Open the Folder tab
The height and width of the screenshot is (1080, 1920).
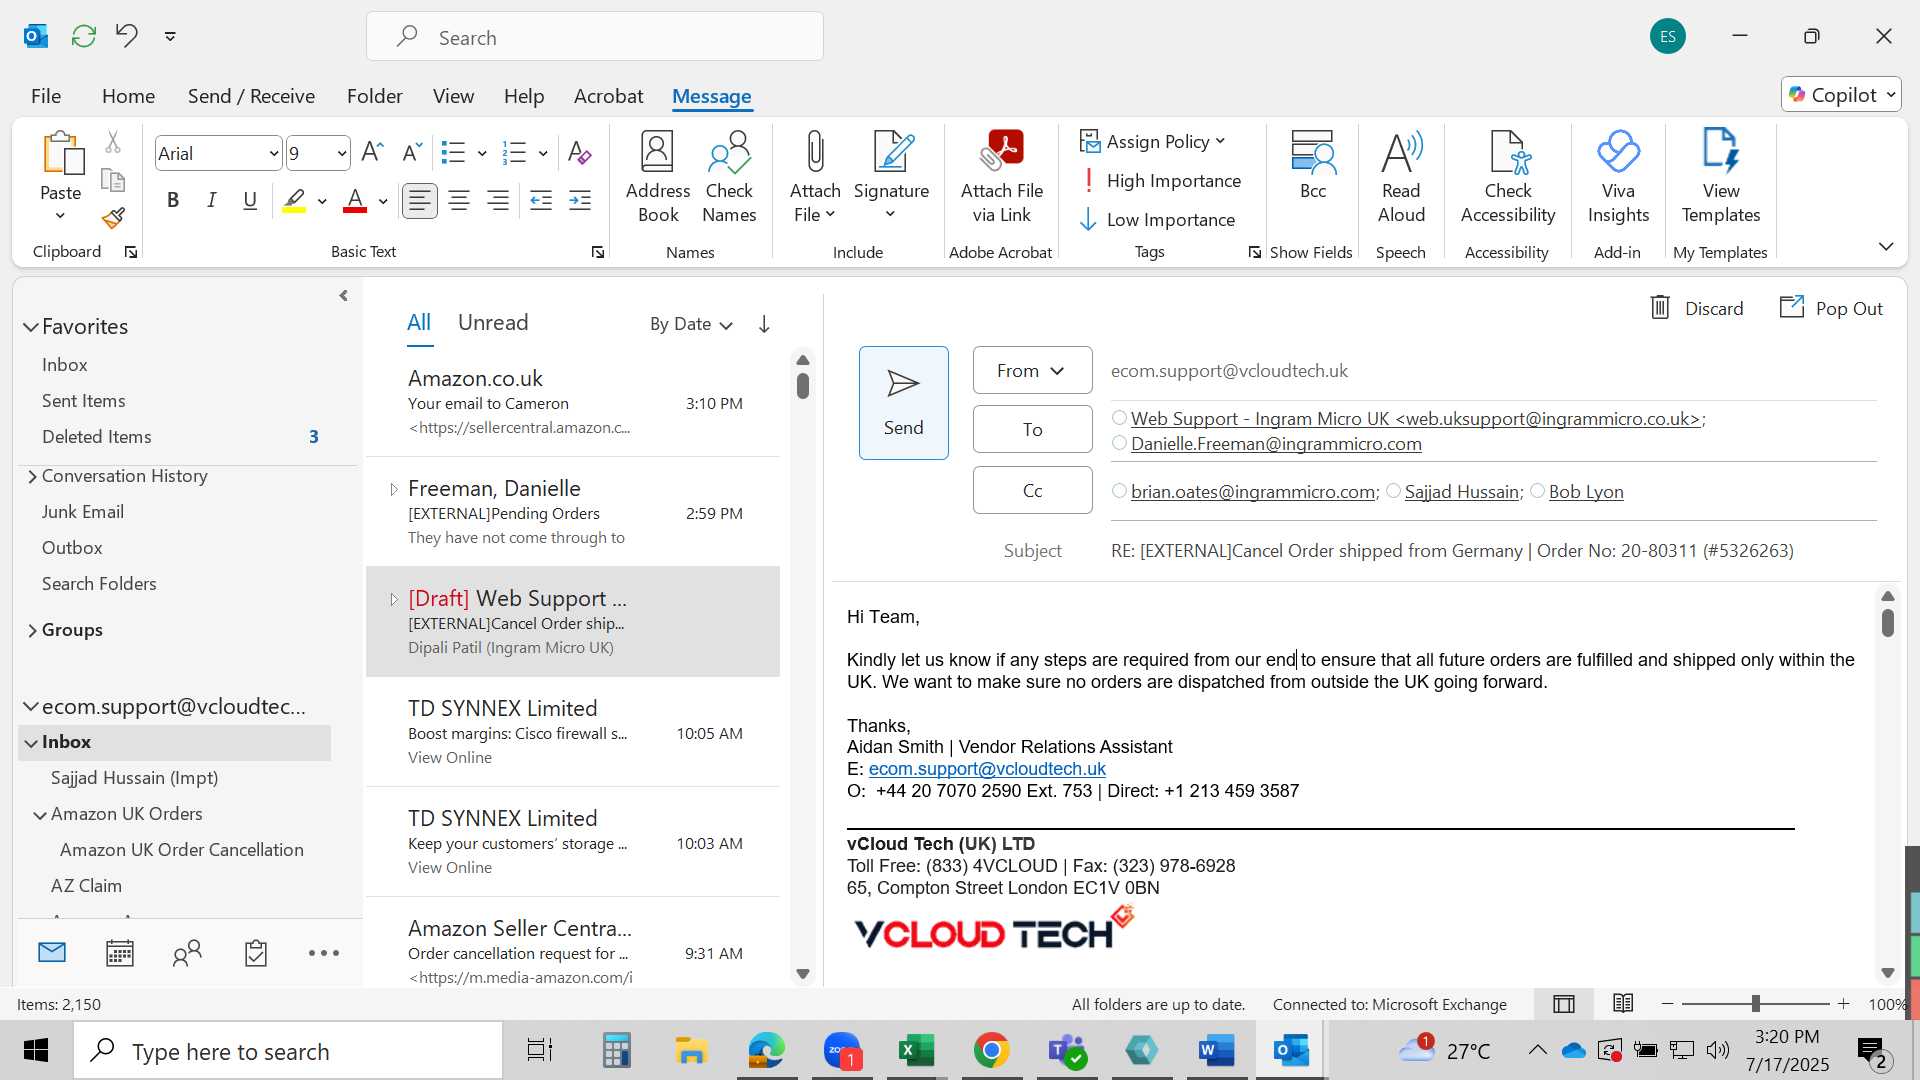pyautogui.click(x=375, y=96)
